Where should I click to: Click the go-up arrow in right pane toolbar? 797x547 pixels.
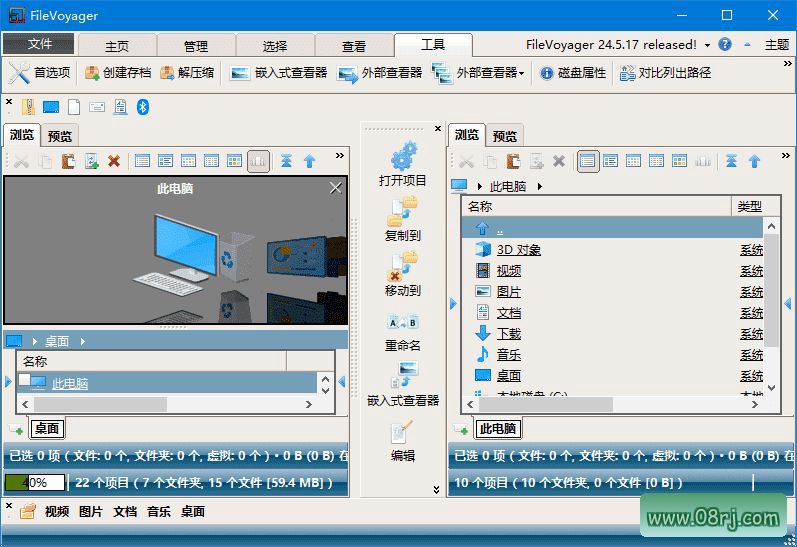[x=755, y=161]
